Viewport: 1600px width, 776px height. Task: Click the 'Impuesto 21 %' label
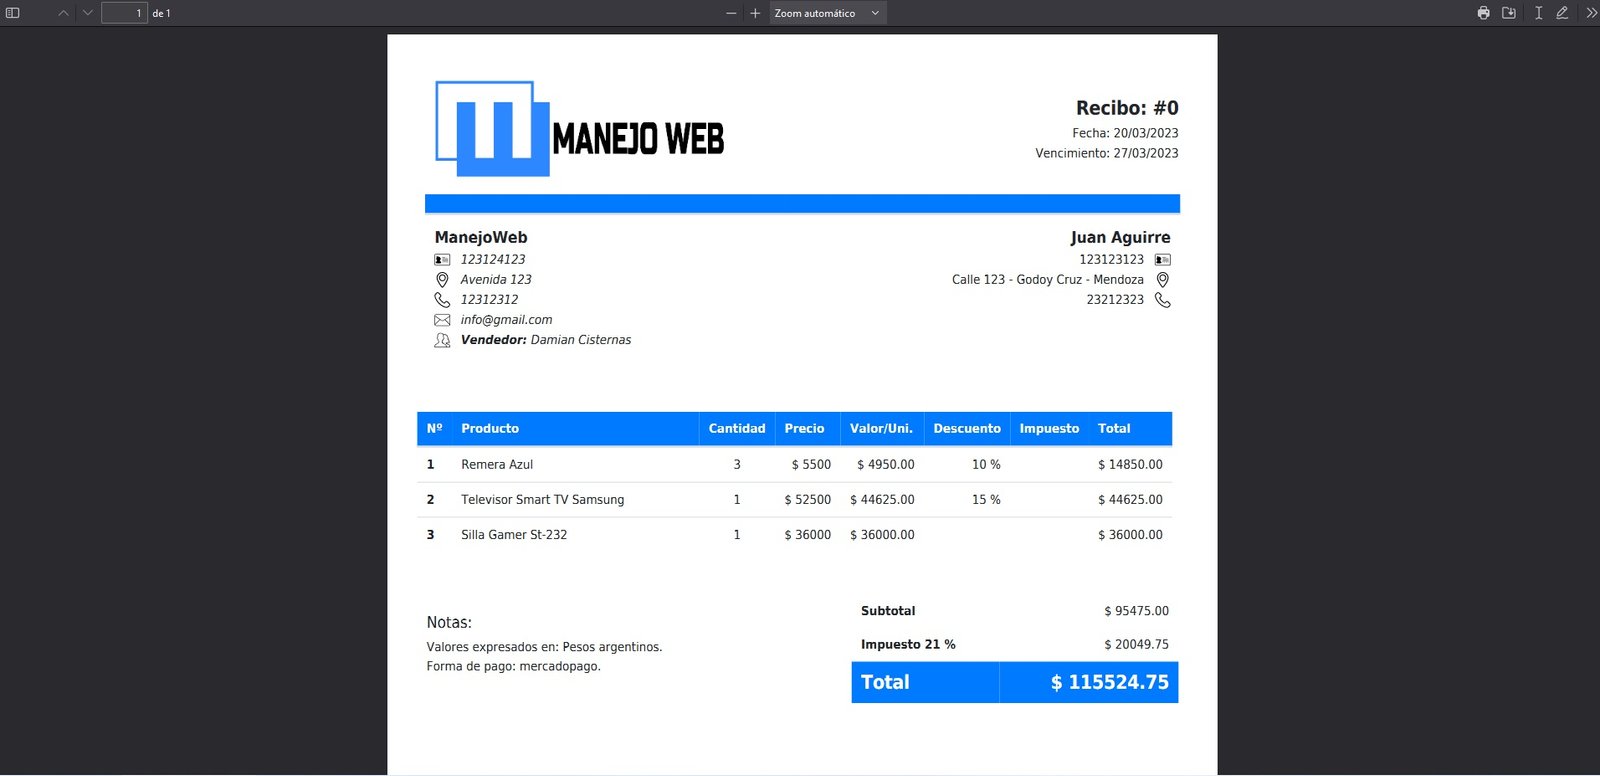(x=908, y=645)
